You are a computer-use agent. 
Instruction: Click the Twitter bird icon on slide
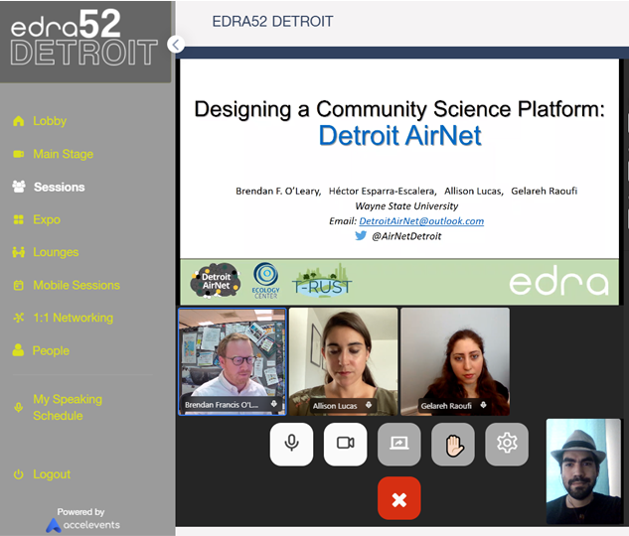(x=361, y=236)
